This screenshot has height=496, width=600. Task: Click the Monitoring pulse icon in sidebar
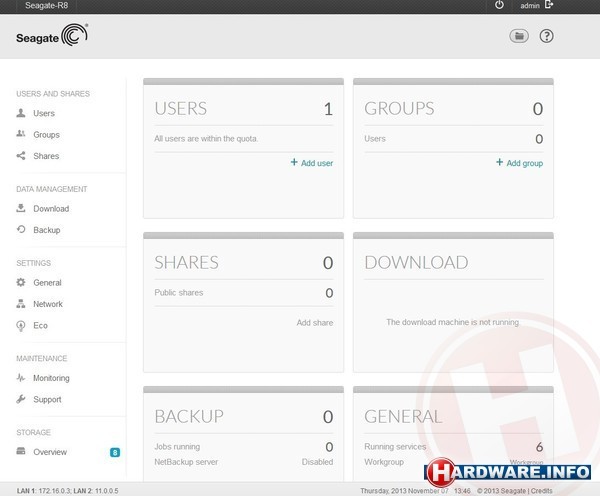(x=21, y=378)
